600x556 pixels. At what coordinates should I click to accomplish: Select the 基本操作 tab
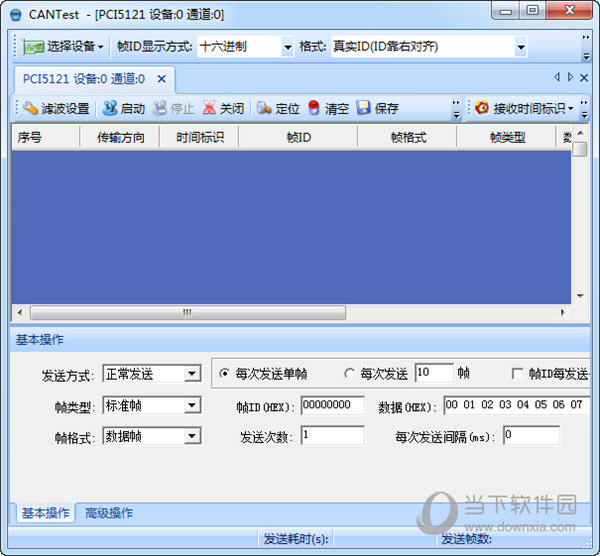(x=45, y=513)
